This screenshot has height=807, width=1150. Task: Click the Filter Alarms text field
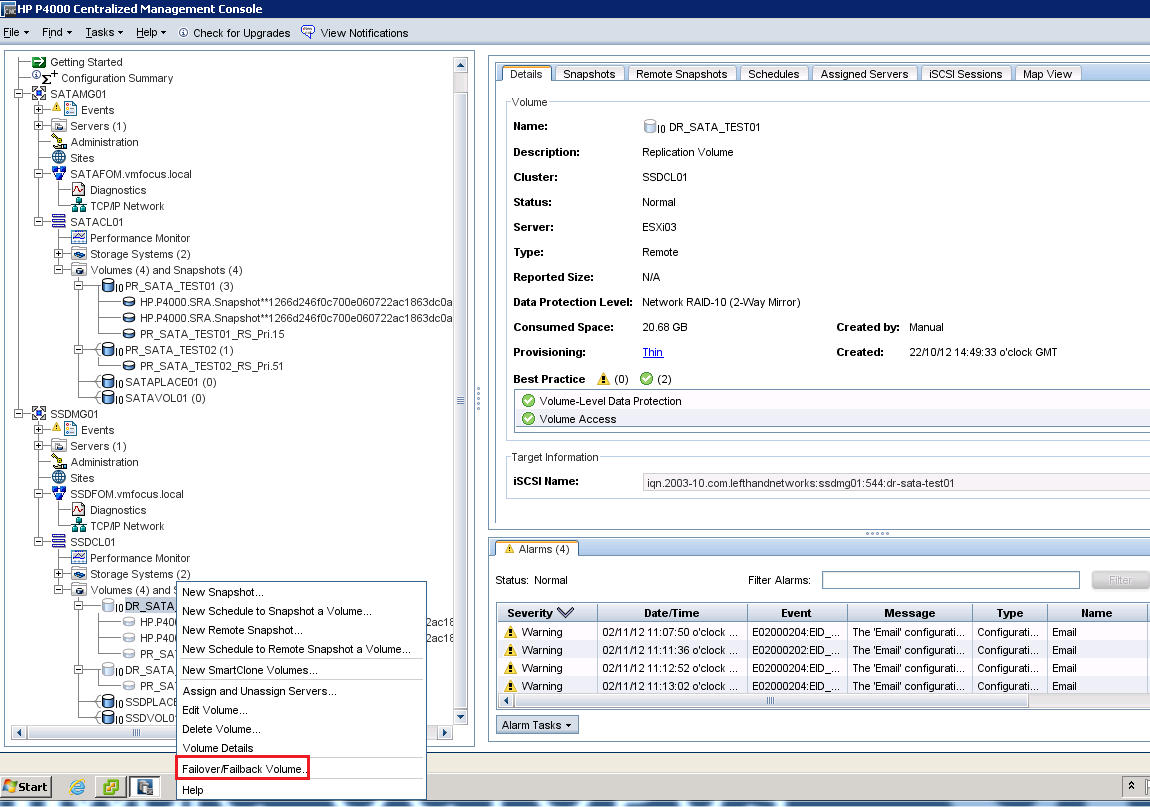tap(950, 580)
